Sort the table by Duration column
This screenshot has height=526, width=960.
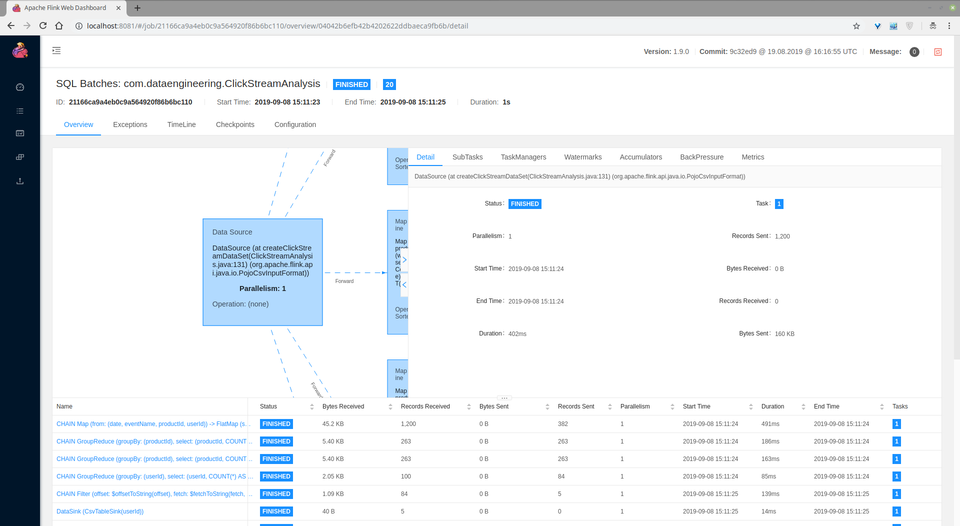(803, 407)
